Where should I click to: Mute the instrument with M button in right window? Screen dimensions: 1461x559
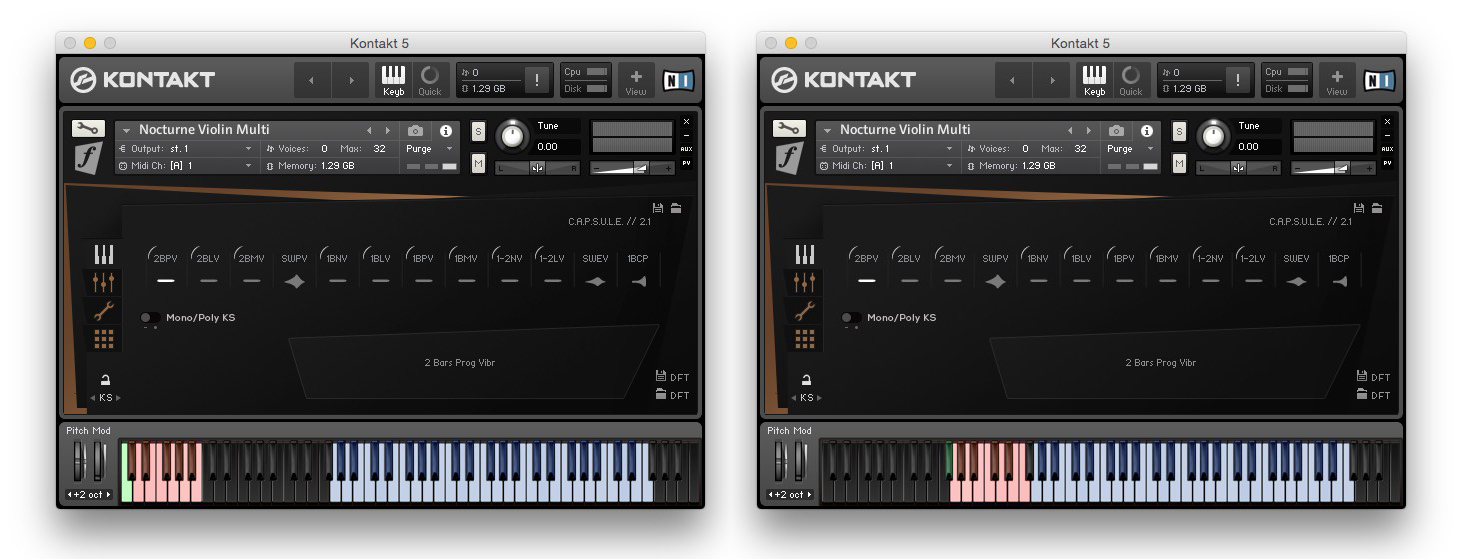pyautogui.click(x=1179, y=163)
